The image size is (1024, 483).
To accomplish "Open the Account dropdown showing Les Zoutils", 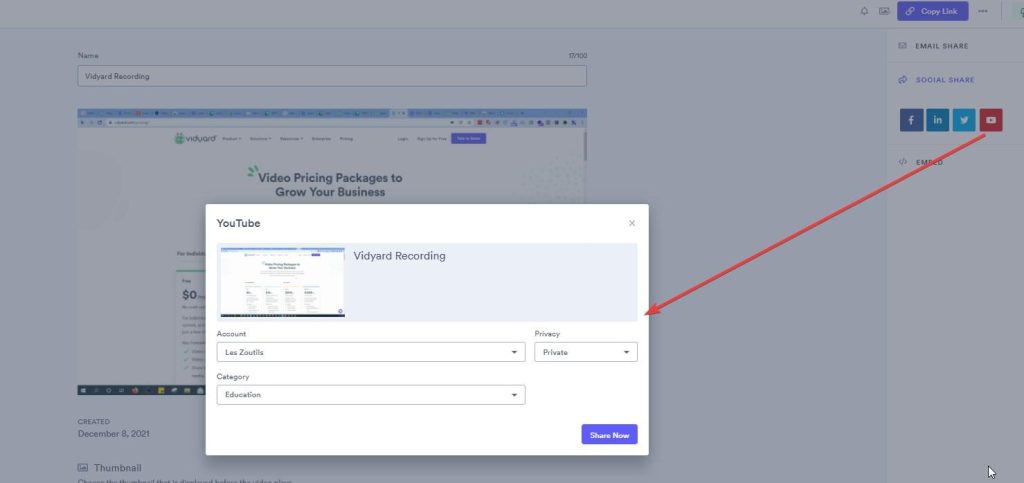I will (371, 352).
